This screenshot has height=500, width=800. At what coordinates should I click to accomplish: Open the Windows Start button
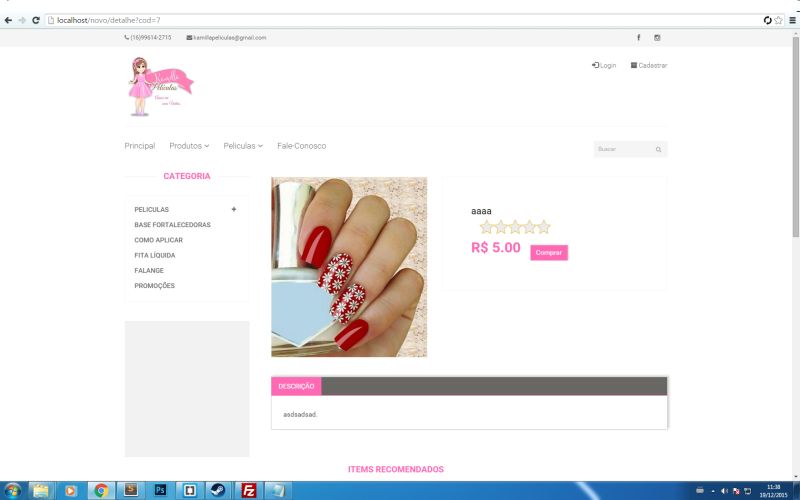(12, 491)
